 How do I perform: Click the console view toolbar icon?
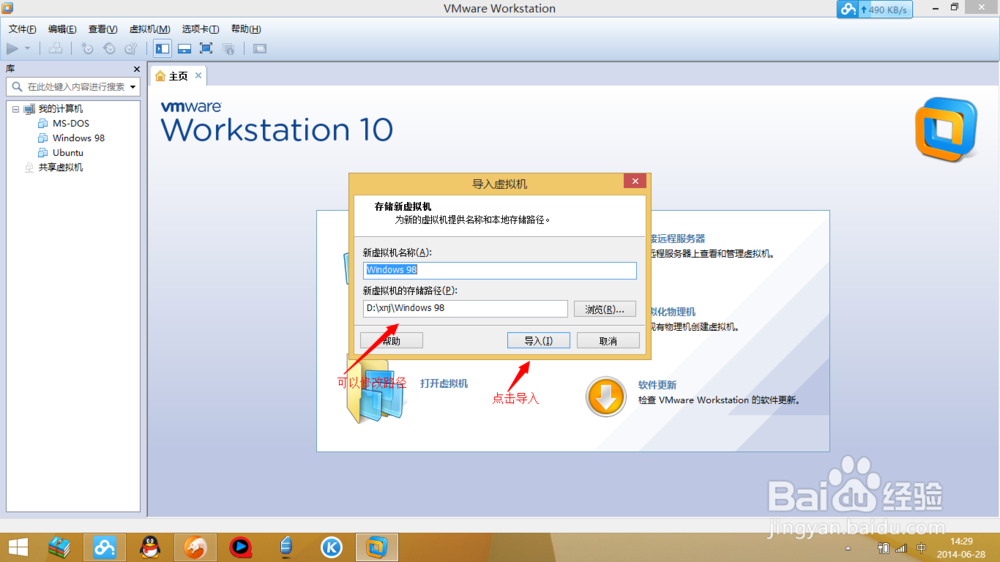coord(260,48)
